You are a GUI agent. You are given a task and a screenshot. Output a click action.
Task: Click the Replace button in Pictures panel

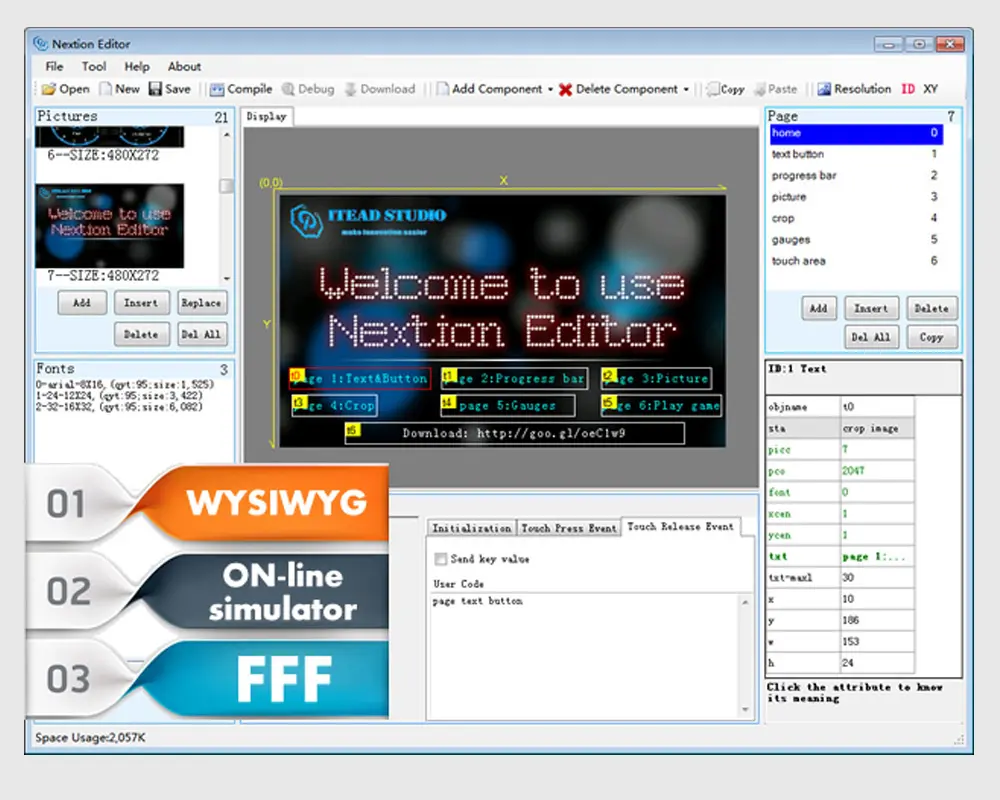201,303
